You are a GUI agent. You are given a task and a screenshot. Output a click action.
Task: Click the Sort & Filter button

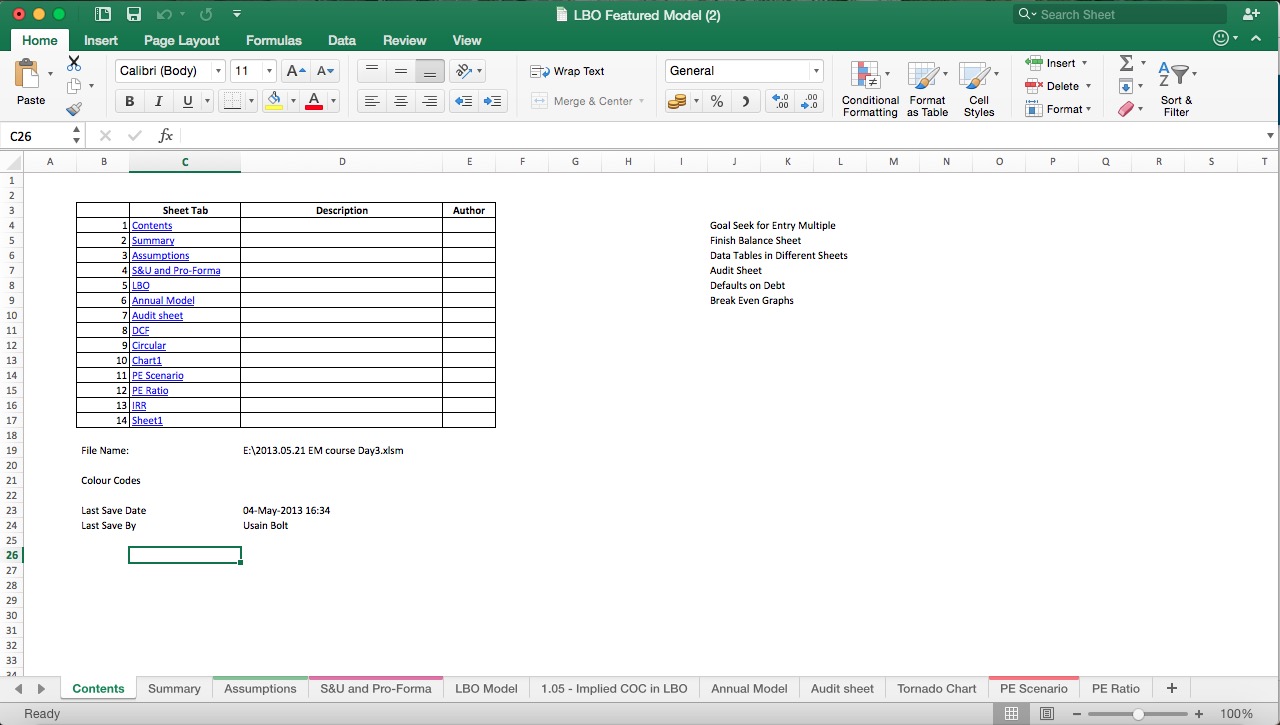pyautogui.click(x=1176, y=88)
